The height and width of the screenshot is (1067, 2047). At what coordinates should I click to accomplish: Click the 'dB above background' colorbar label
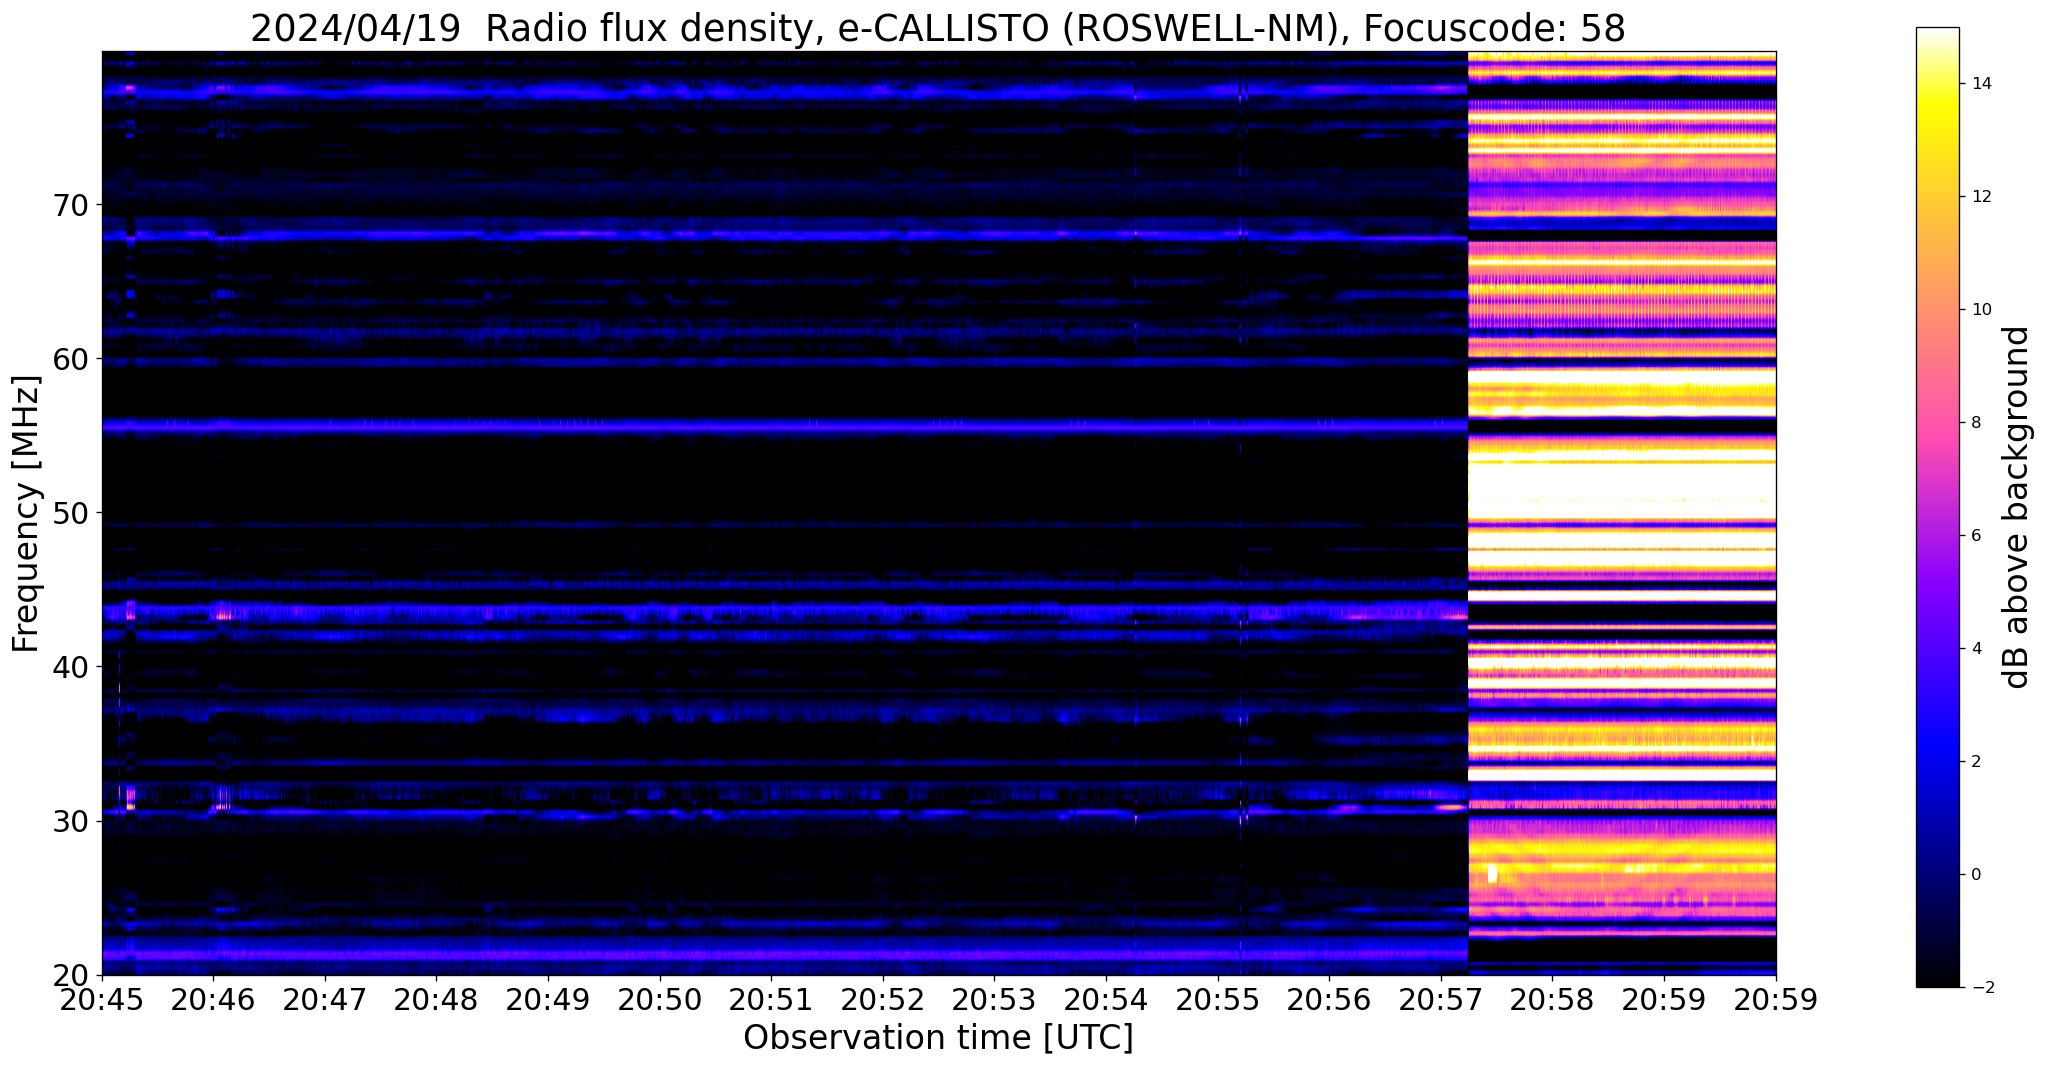2017,507
